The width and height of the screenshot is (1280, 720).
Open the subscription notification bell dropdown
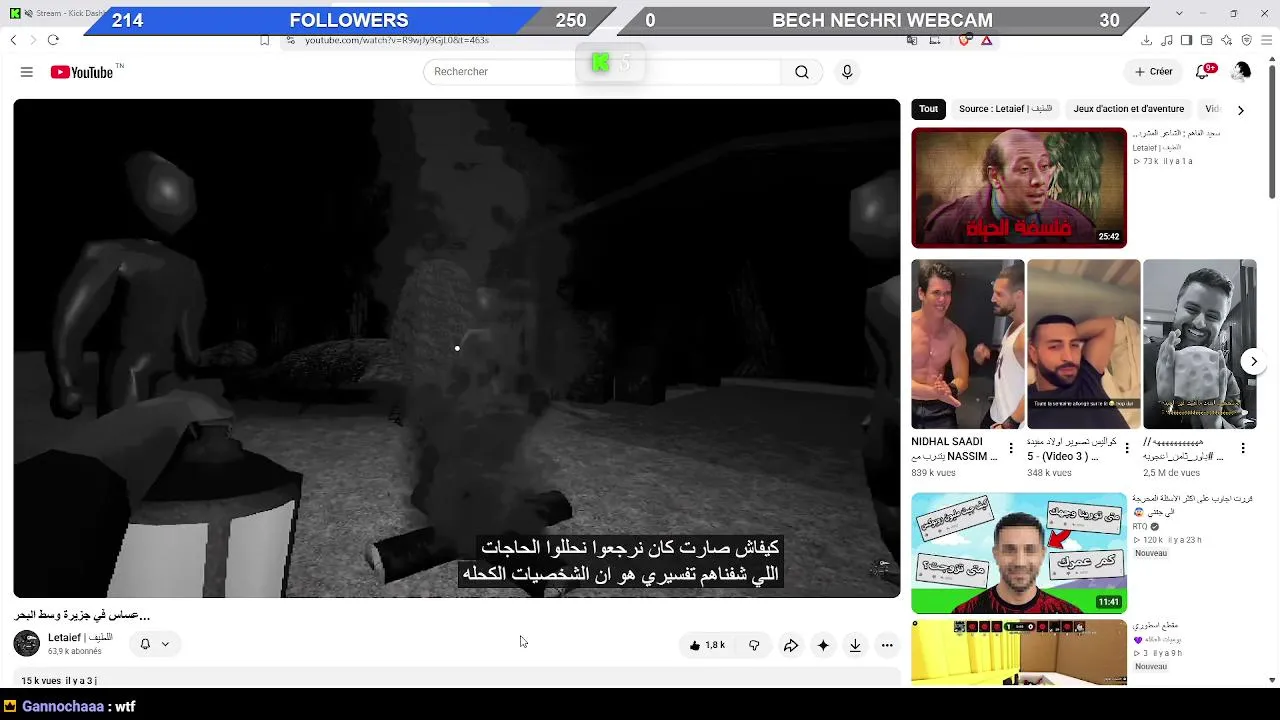pyautogui.click(x=154, y=644)
